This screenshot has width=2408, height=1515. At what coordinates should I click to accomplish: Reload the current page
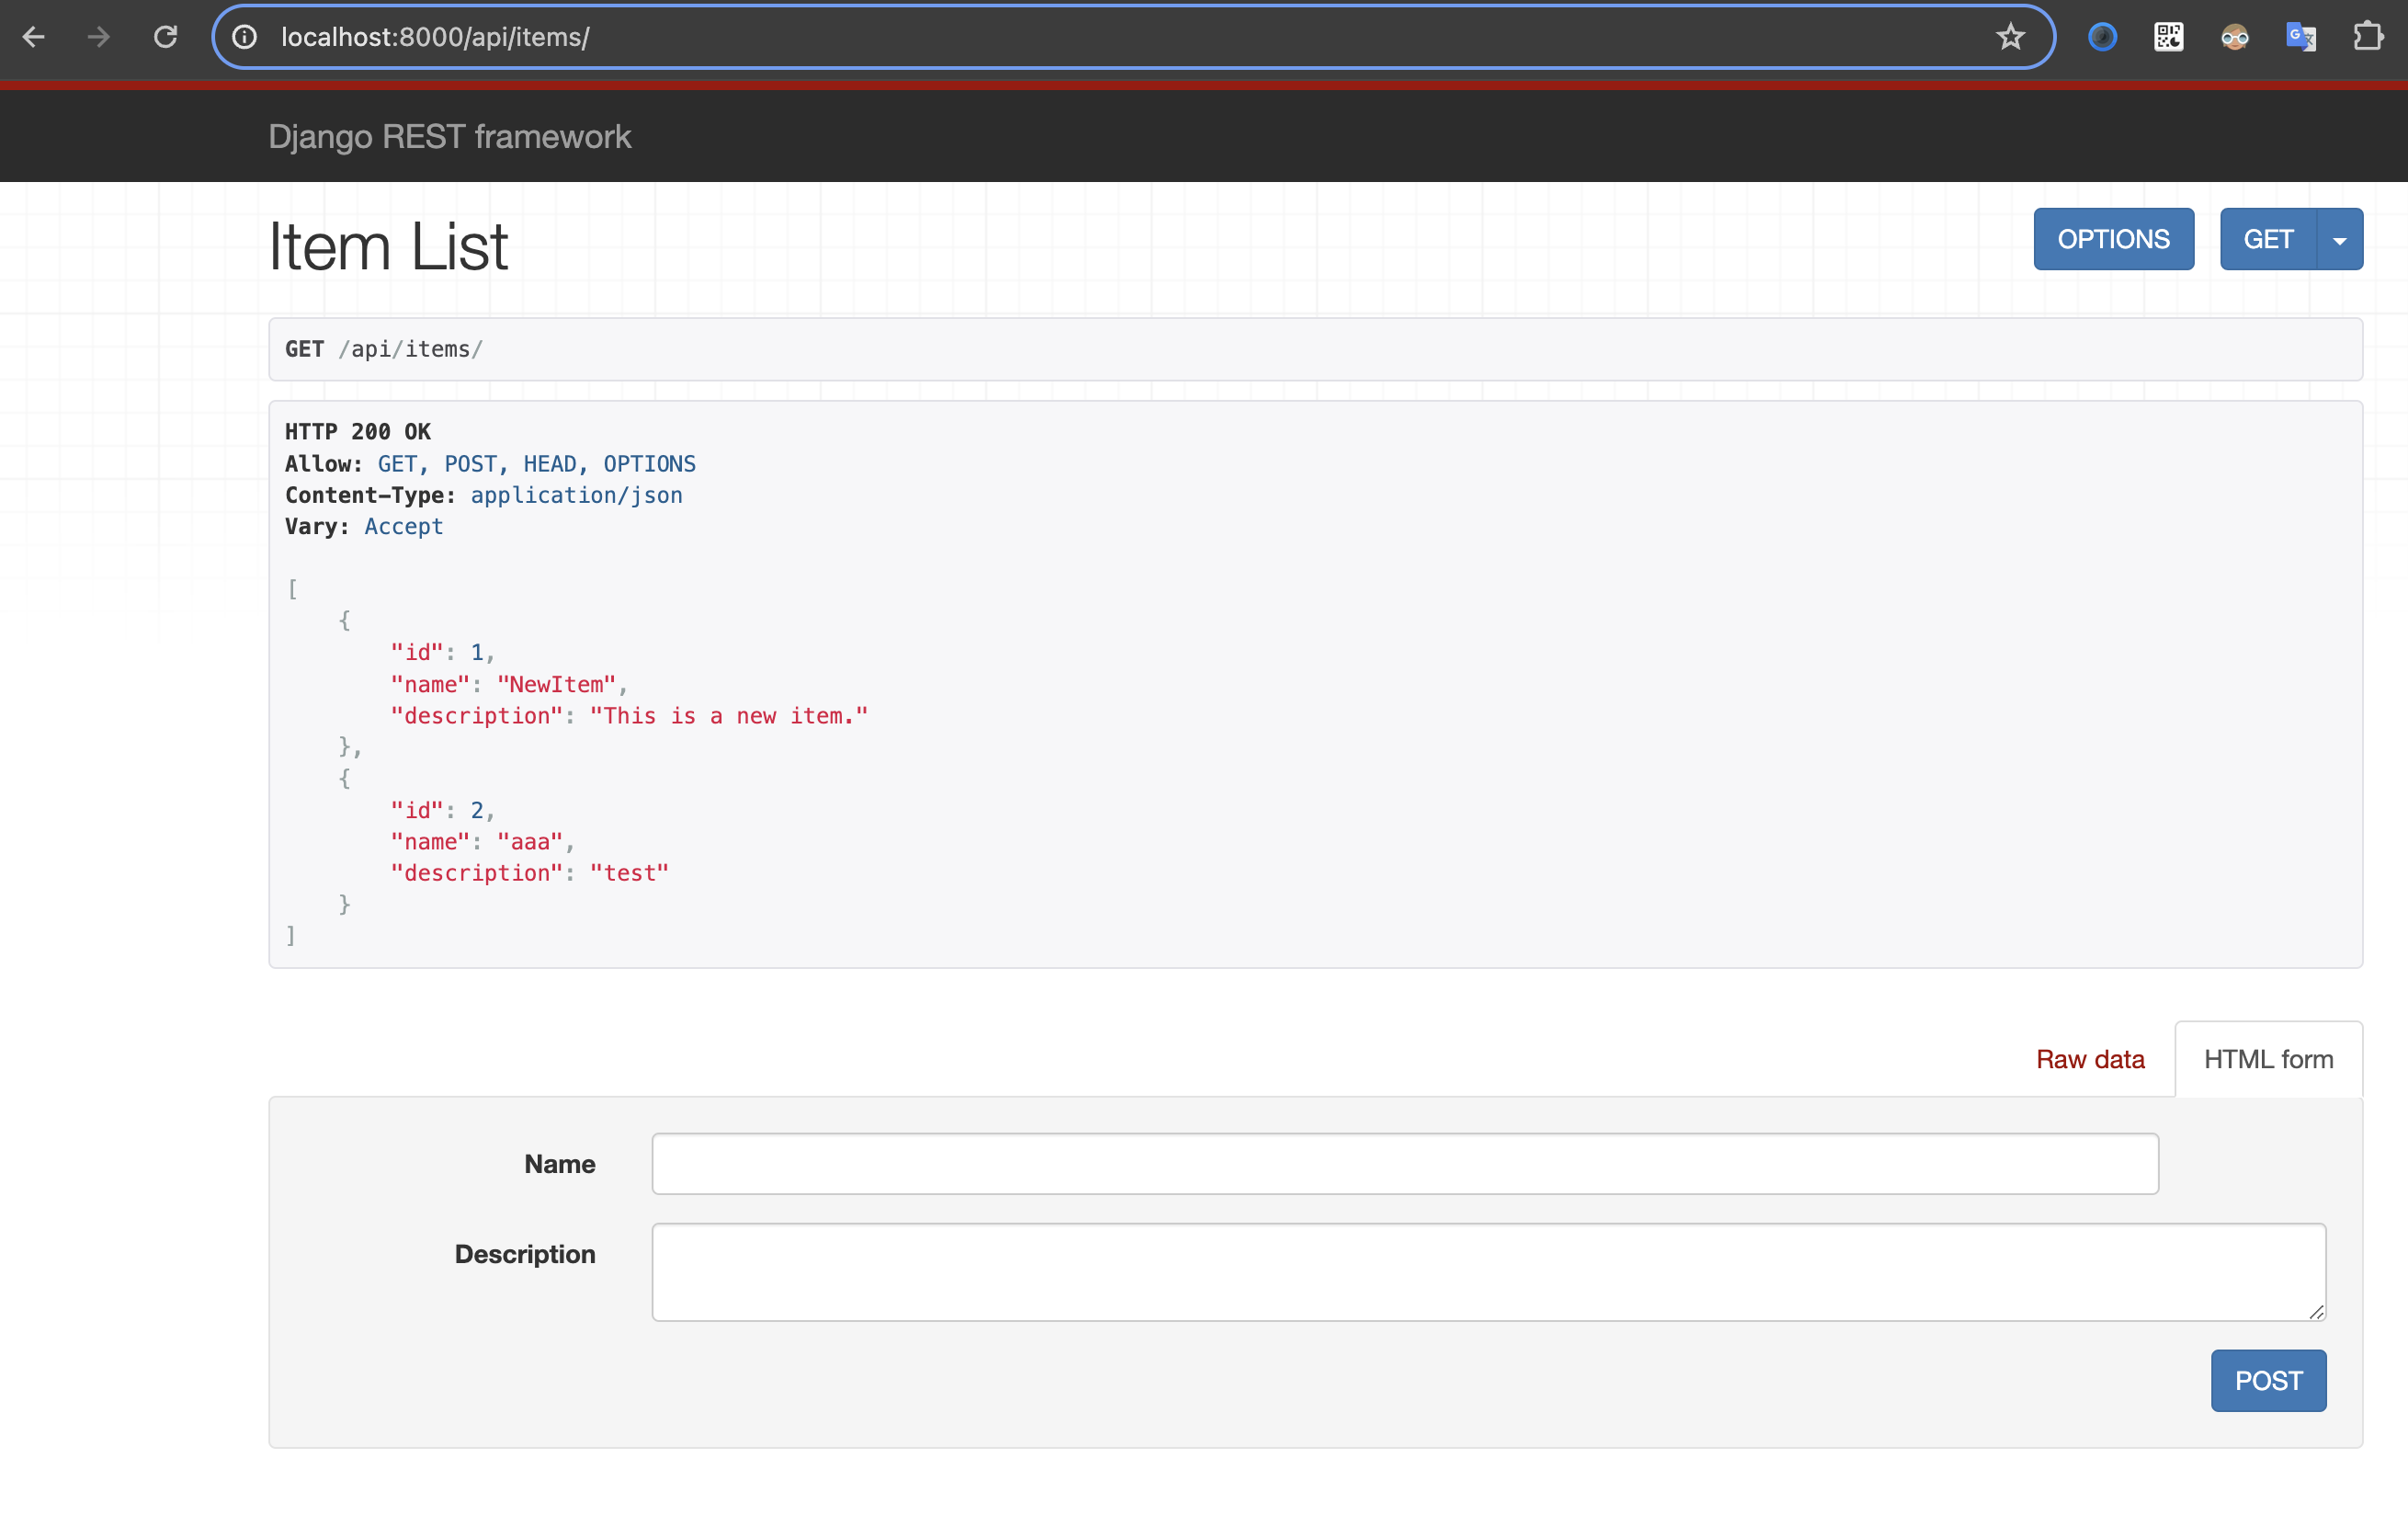click(x=166, y=37)
